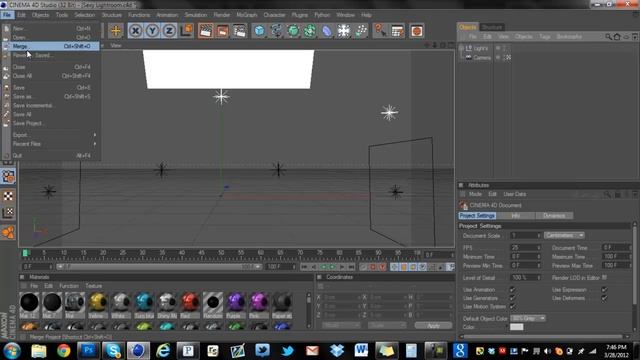Toggle the Z axis lock
The height and width of the screenshot is (360, 640).
tap(169, 31)
